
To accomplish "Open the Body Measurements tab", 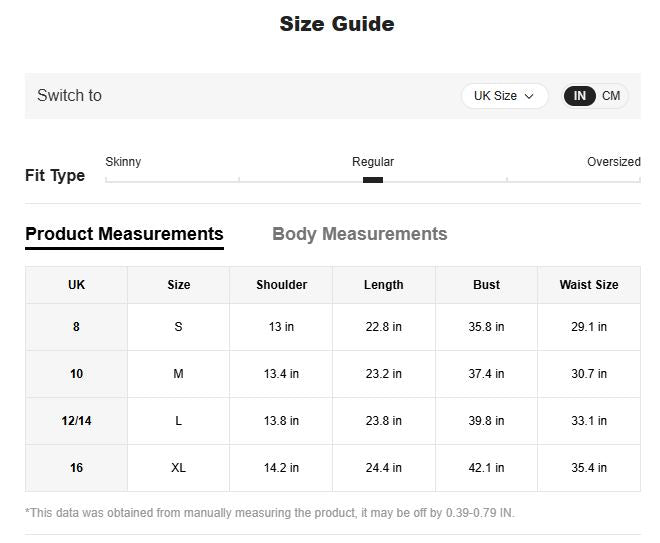I will pos(359,234).
